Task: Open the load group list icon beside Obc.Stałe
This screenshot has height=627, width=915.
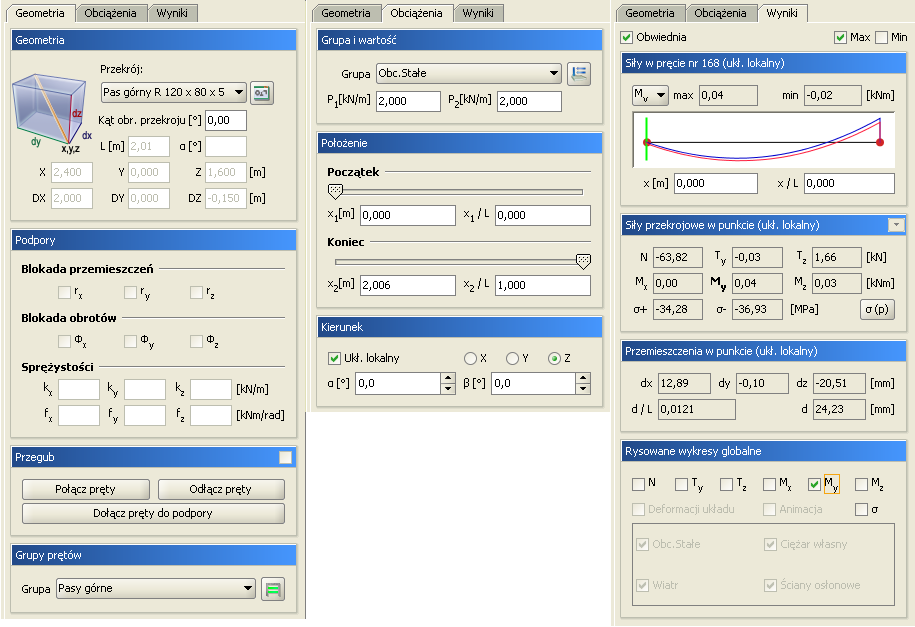Action: pos(579,74)
